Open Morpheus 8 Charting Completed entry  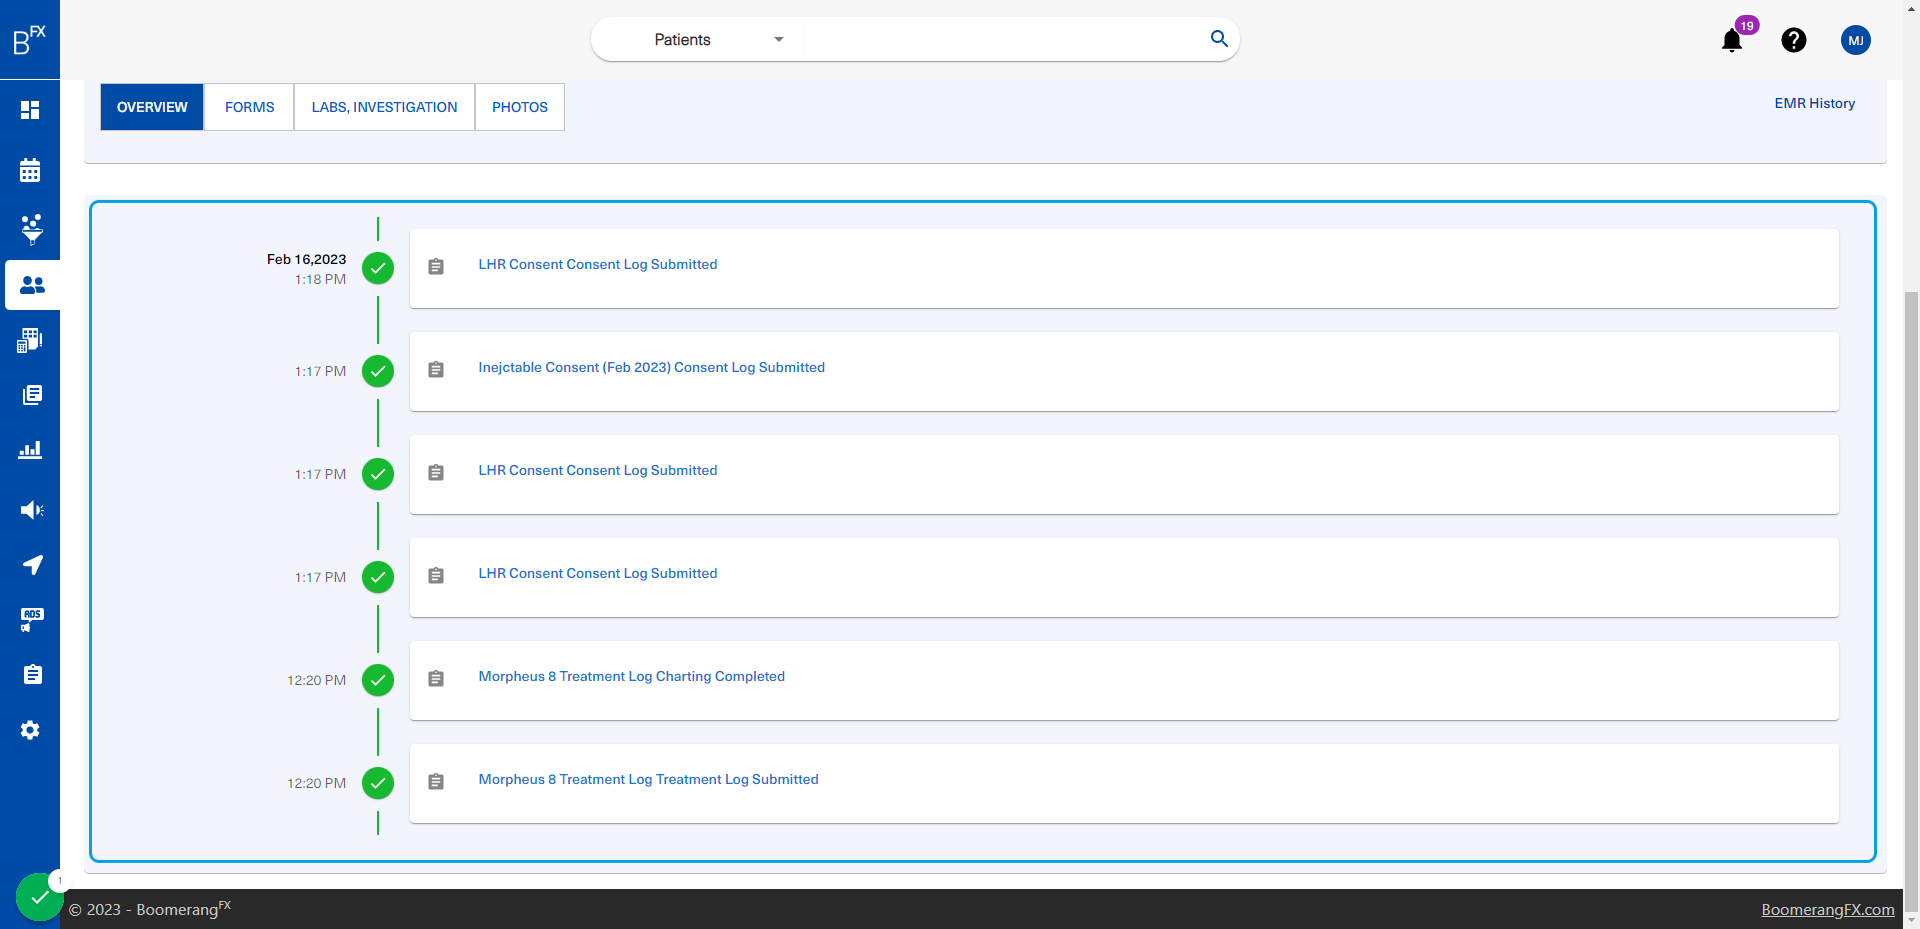632,676
